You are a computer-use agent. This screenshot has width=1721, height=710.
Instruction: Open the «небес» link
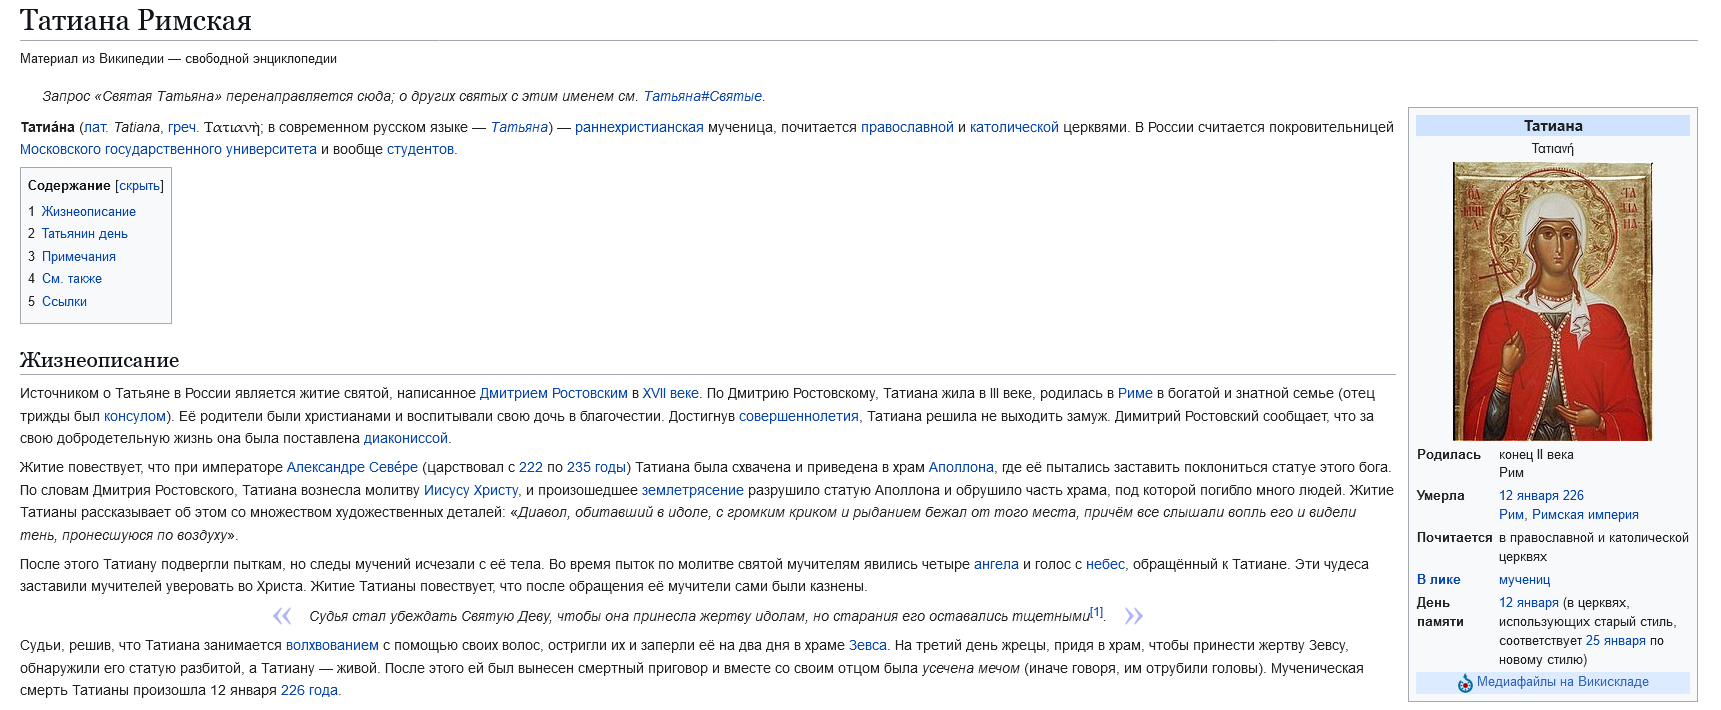[x=1105, y=565]
